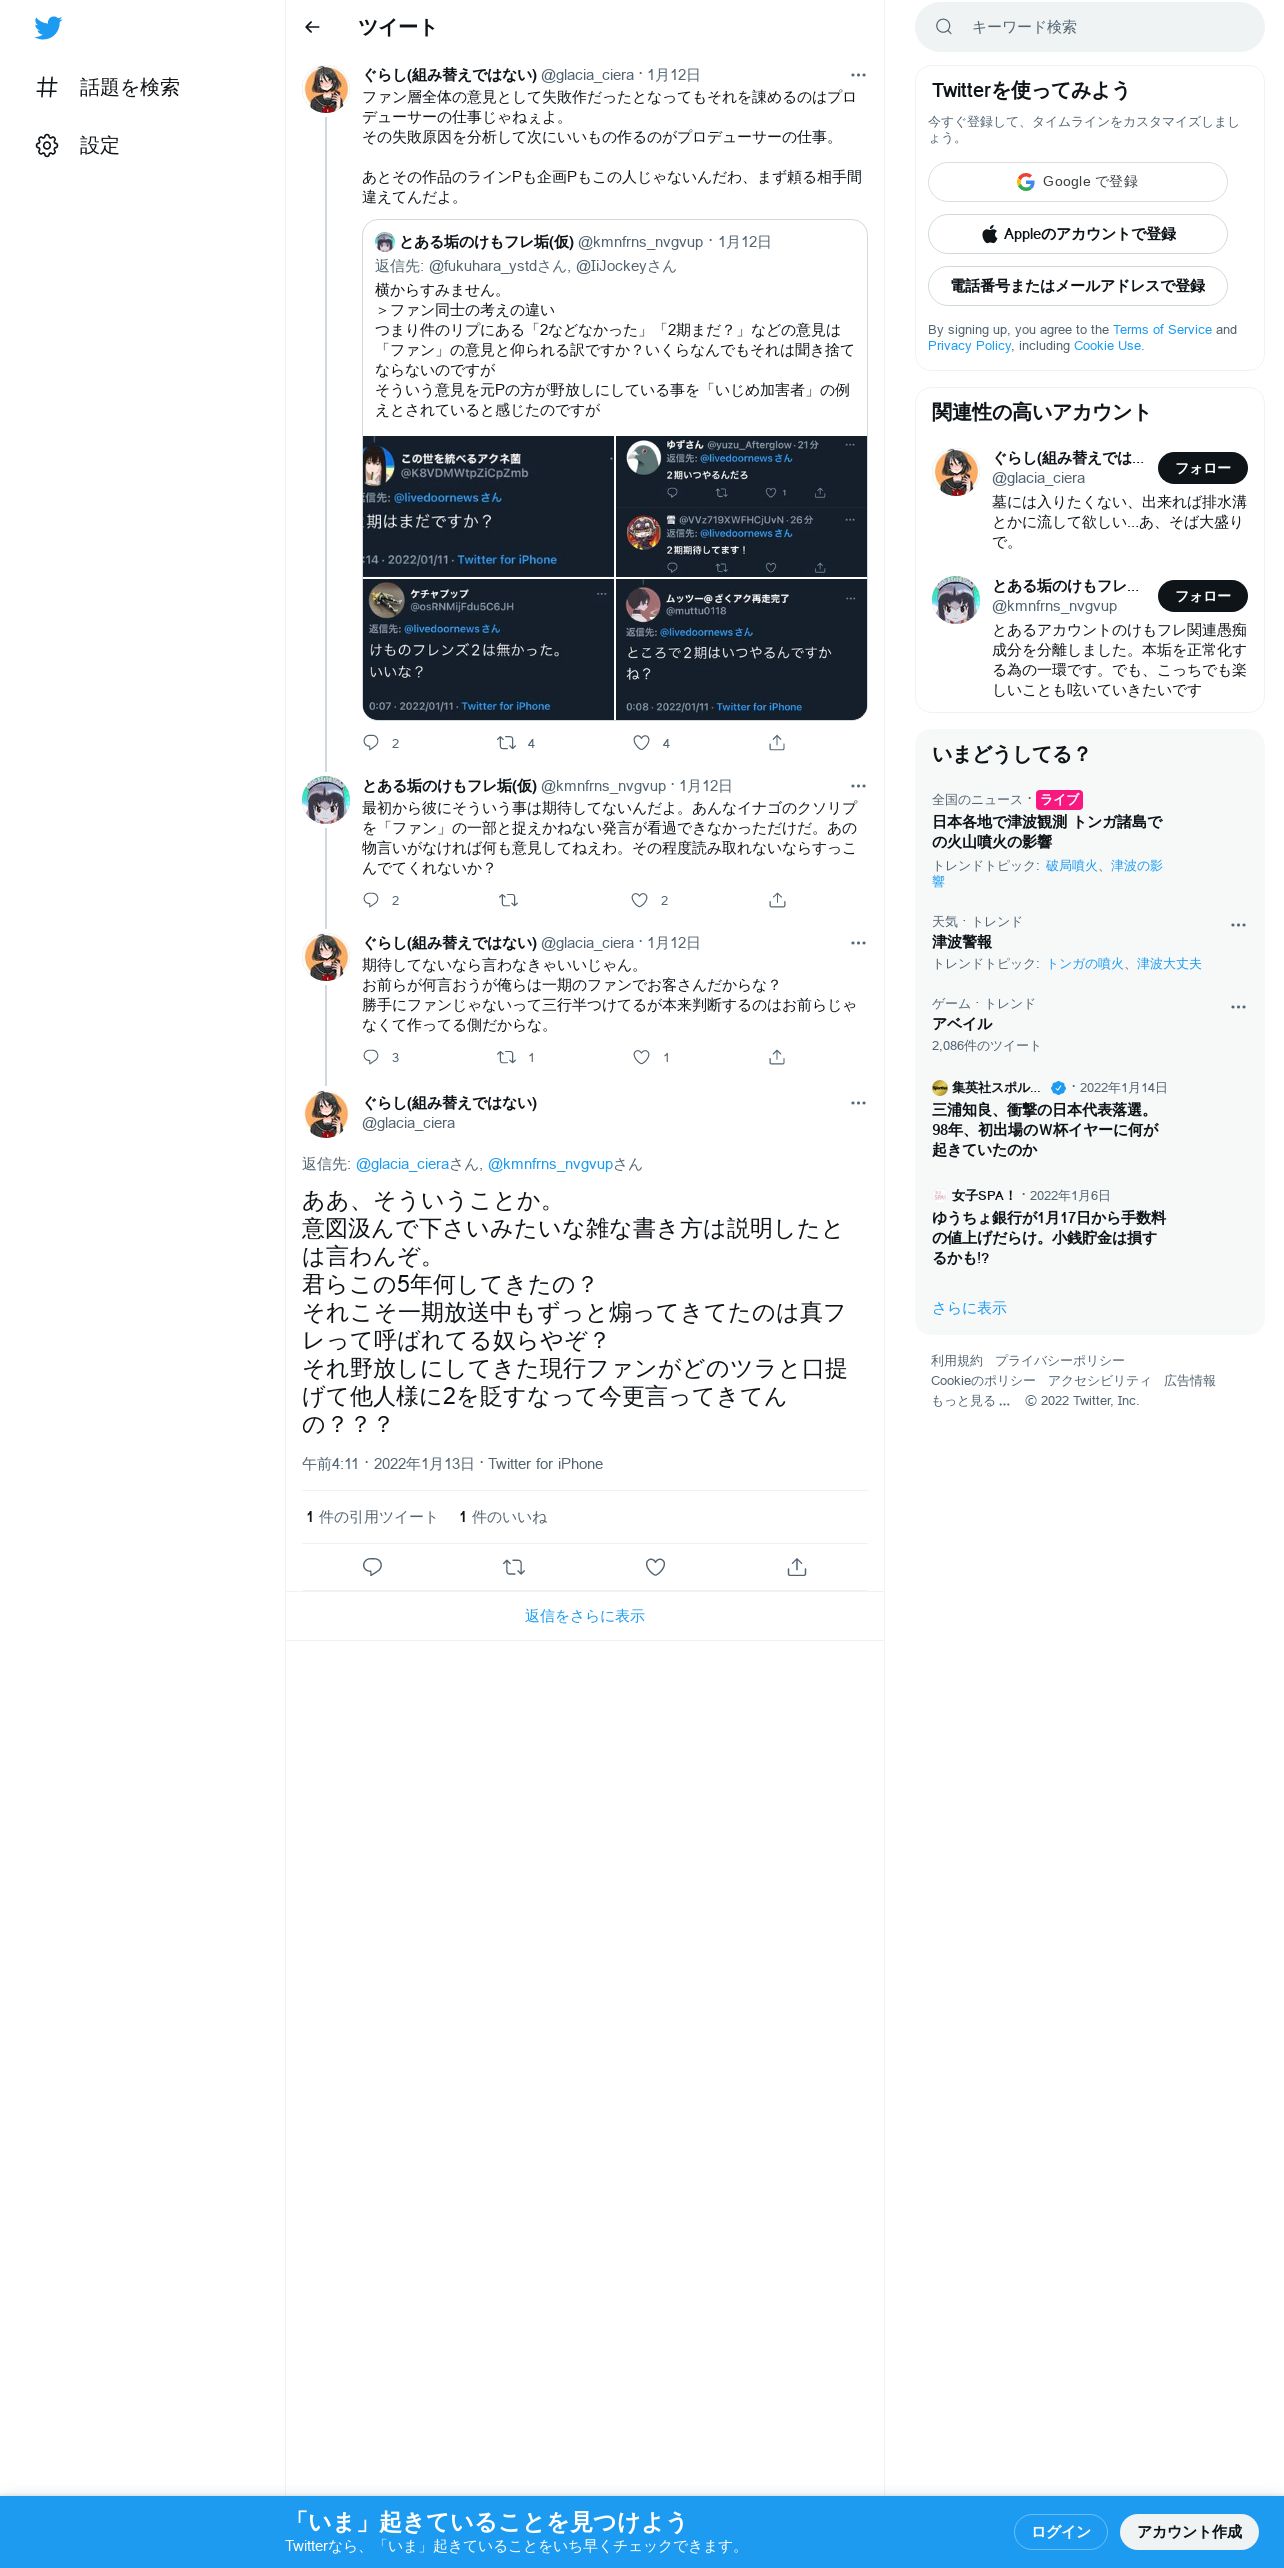The image size is (1284, 2568).
Task: Open 設定 settings menu item
Action: 78,146
